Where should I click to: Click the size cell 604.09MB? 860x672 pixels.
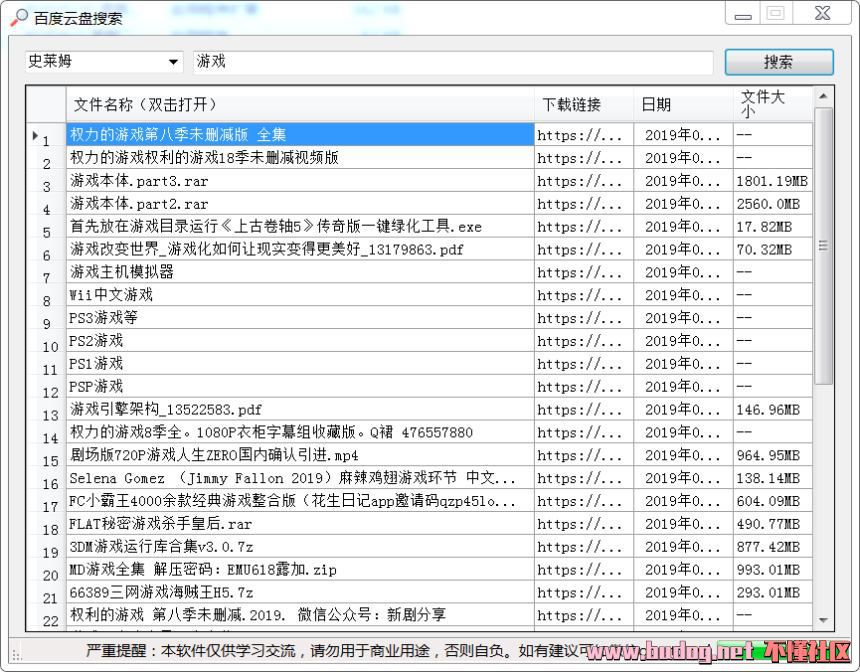point(772,500)
